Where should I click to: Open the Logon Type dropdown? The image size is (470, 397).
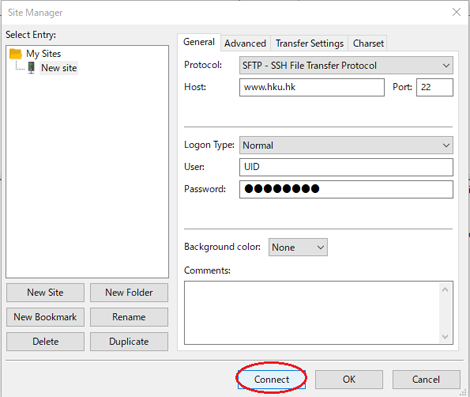tap(346, 145)
